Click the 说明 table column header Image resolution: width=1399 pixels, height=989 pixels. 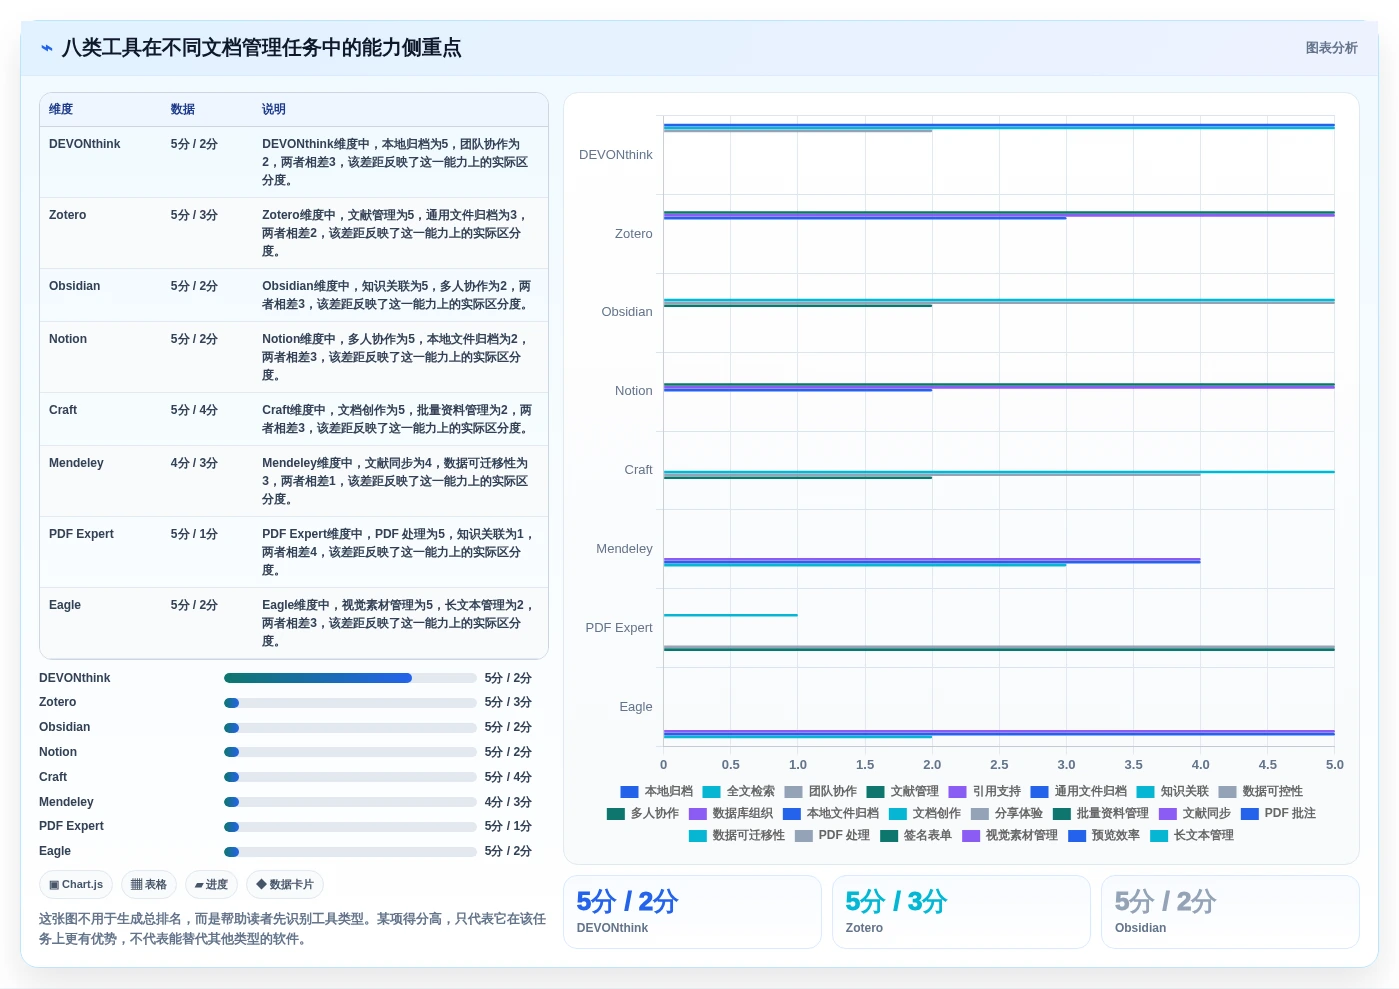point(274,109)
